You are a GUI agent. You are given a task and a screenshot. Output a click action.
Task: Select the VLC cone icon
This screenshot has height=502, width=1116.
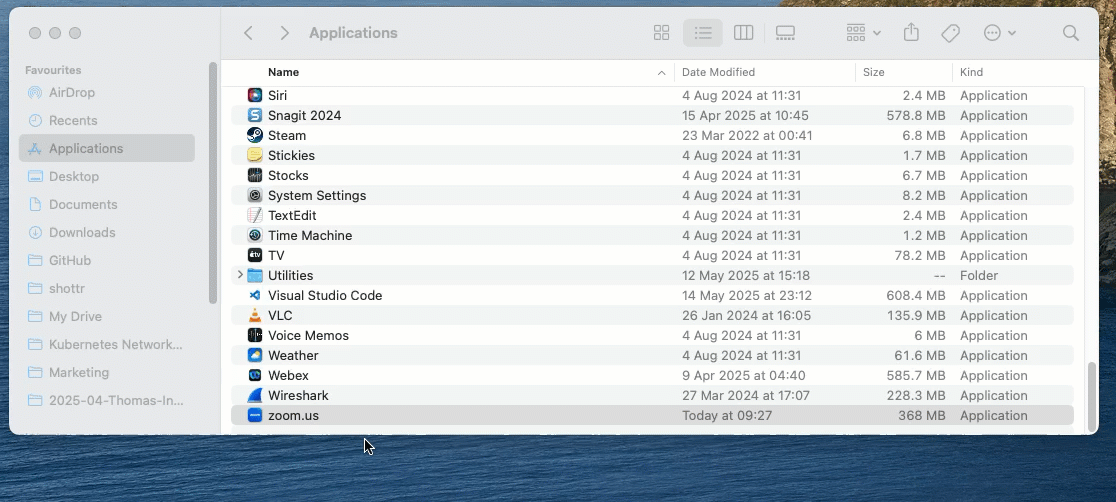coord(255,315)
